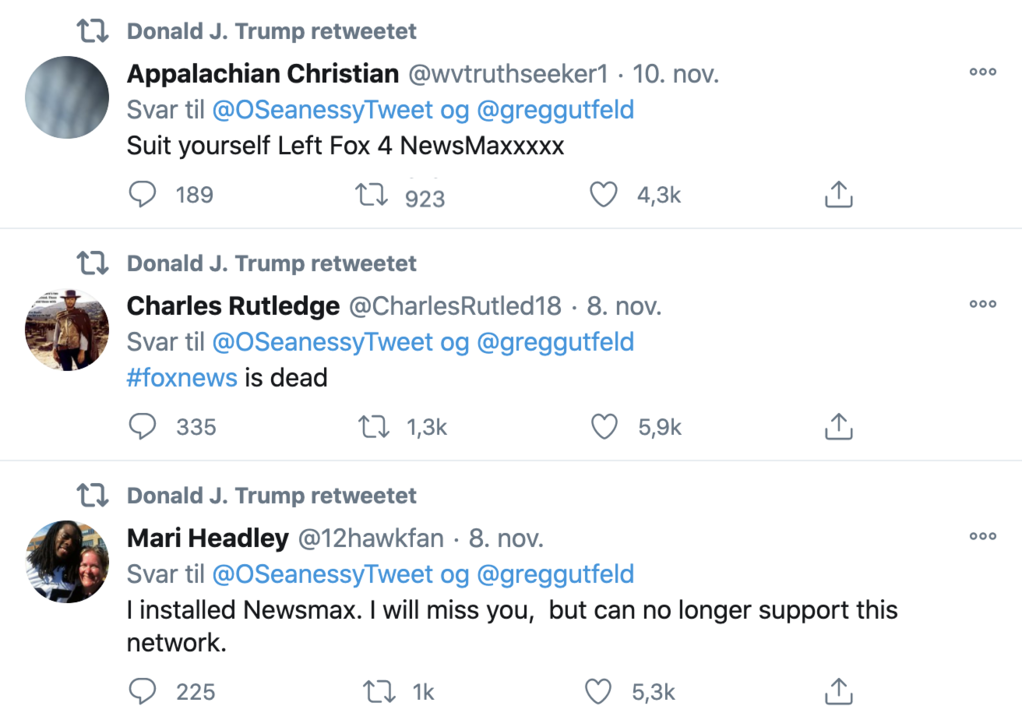1022x720 pixels.
Task: Expand more options menu on Mari Headley tweet
Action: point(982,536)
